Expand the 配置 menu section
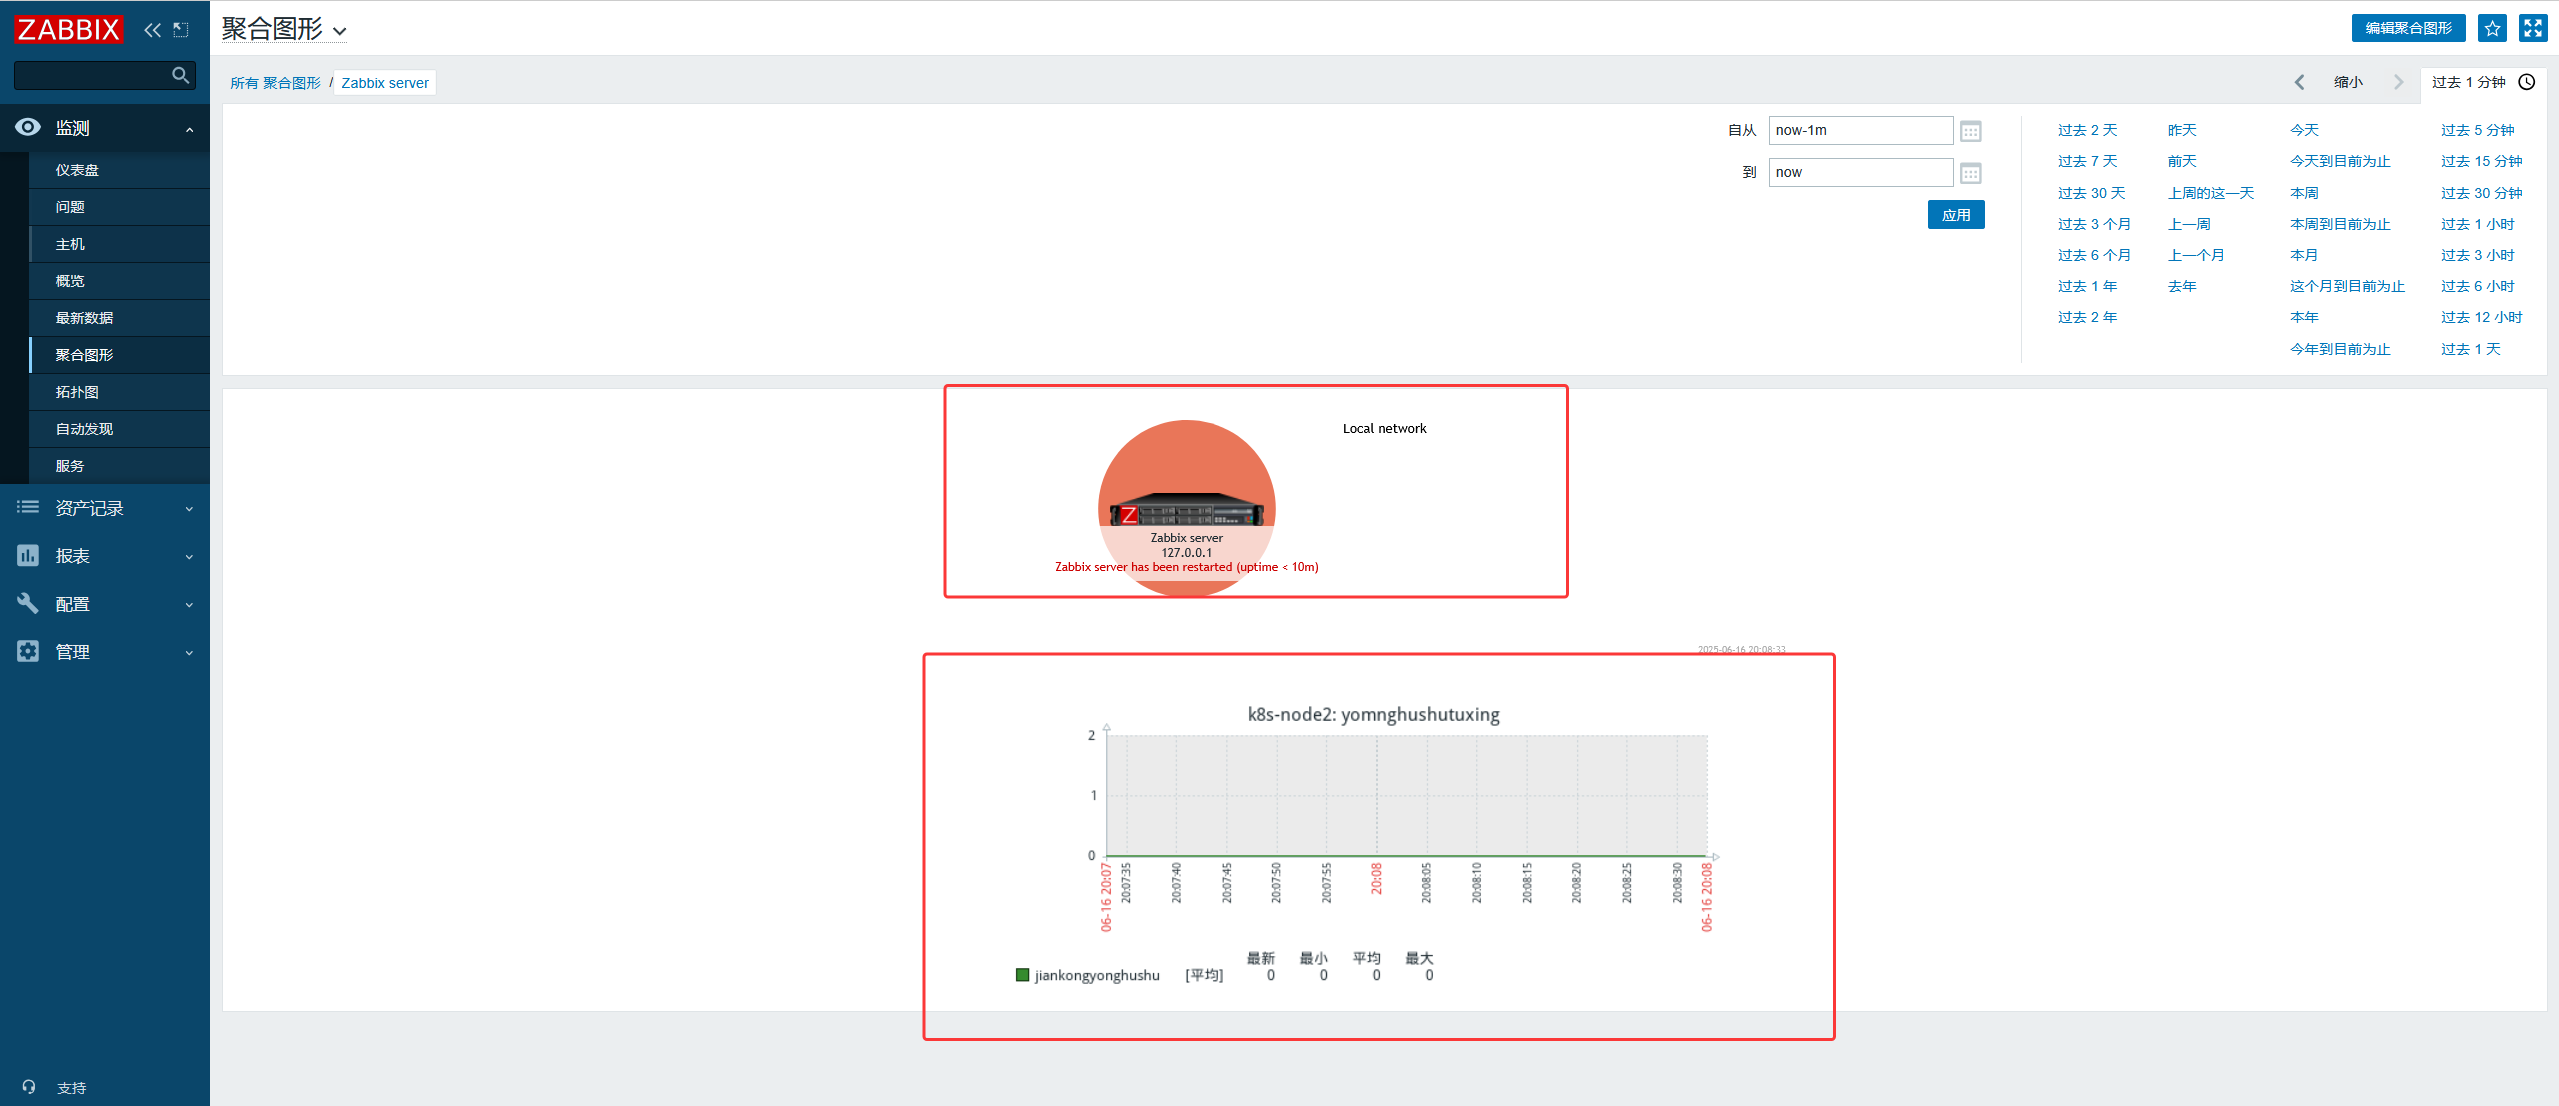Image resolution: width=2559 pixels, height=1106 pixels. pos(189,605)
